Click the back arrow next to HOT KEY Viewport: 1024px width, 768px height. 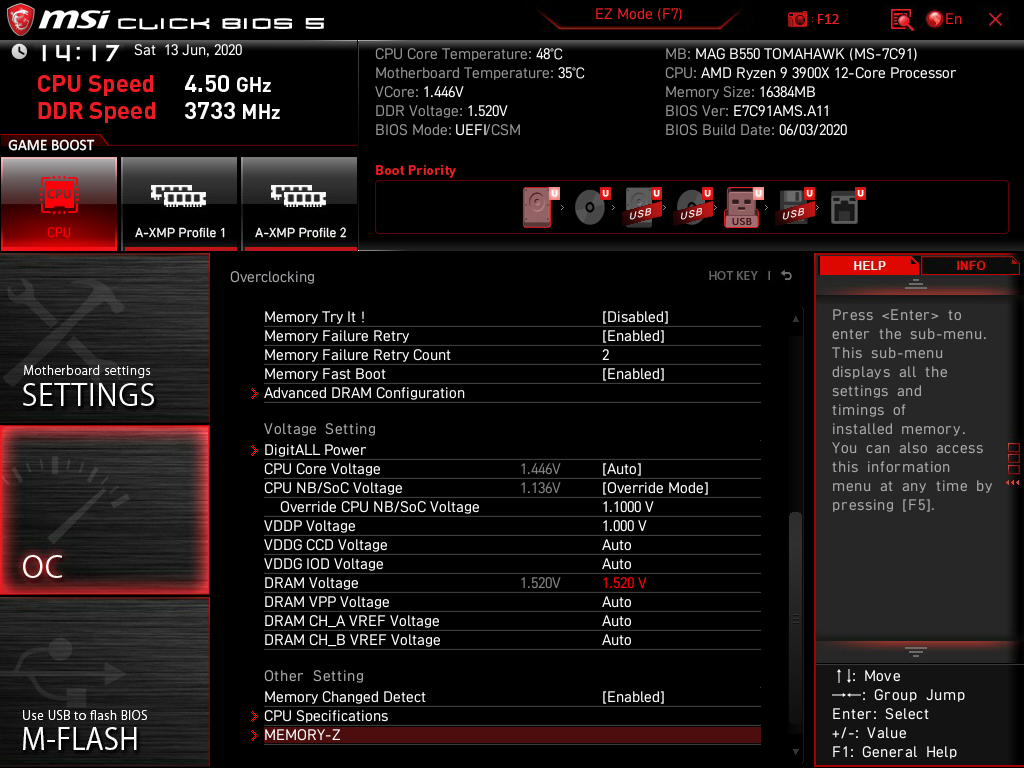(x=787, y=276)
